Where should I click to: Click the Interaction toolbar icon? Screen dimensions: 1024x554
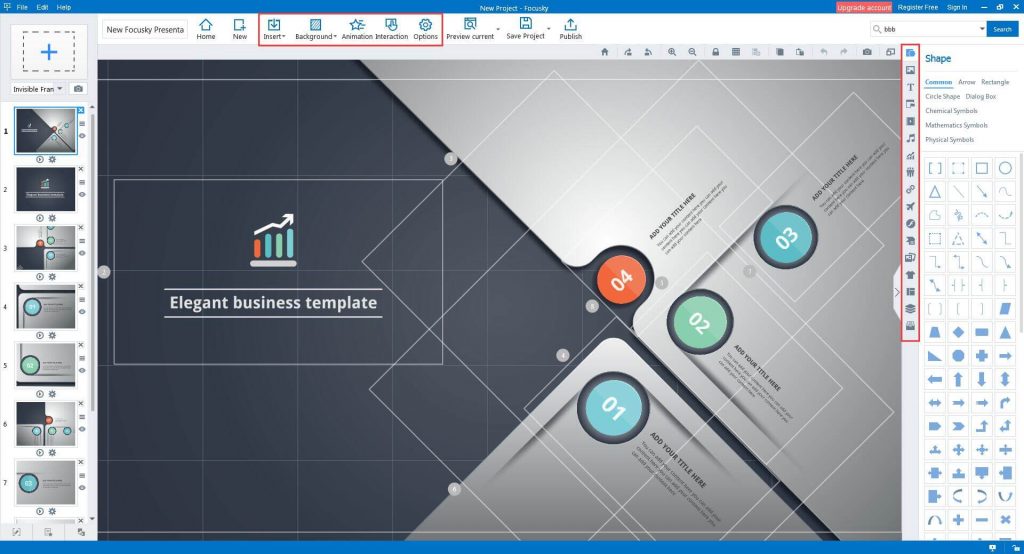pos(392,28)
